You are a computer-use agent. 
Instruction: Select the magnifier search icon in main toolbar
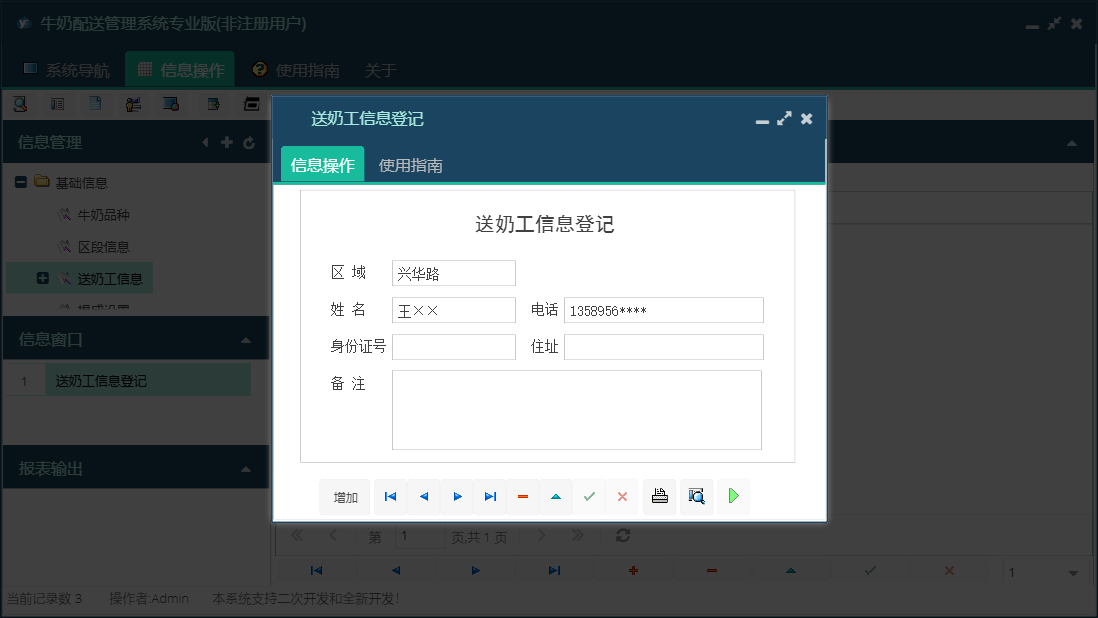pos(21,104)
